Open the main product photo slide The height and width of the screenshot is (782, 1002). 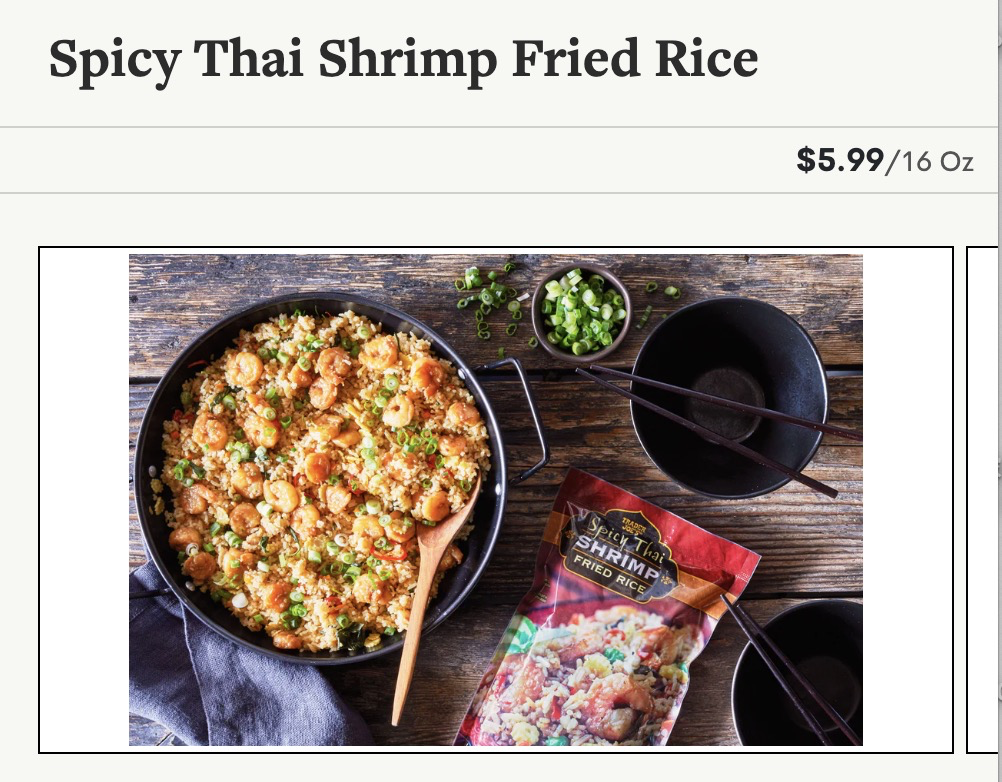[496, 500]
